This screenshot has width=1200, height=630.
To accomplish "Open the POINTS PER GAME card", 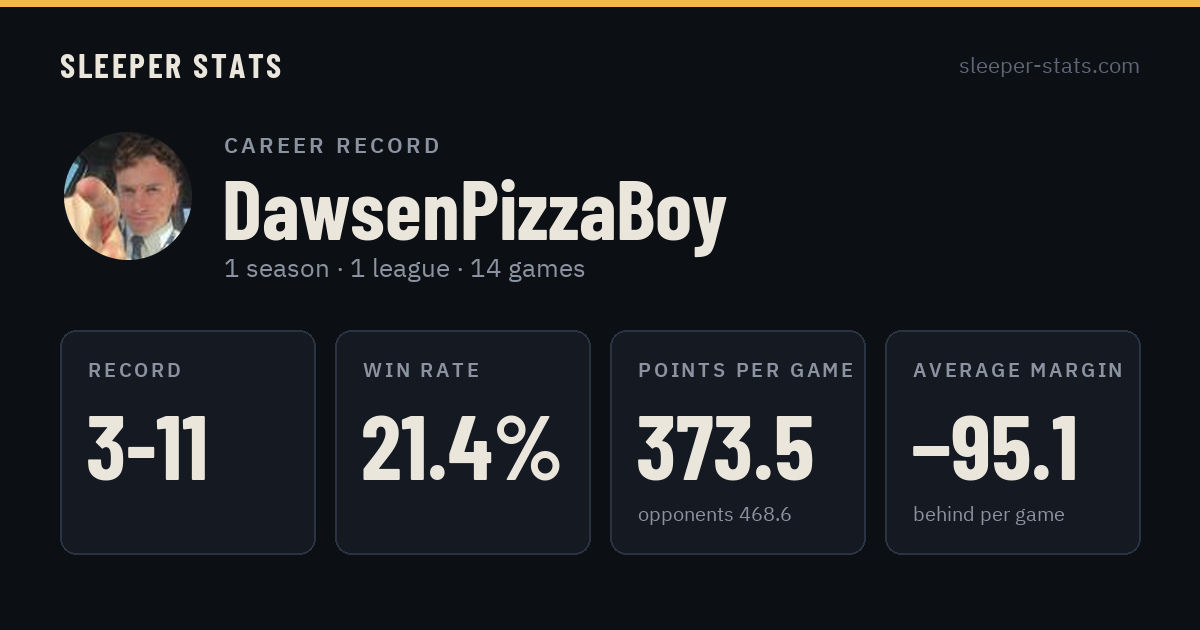I will coord(738,442).
